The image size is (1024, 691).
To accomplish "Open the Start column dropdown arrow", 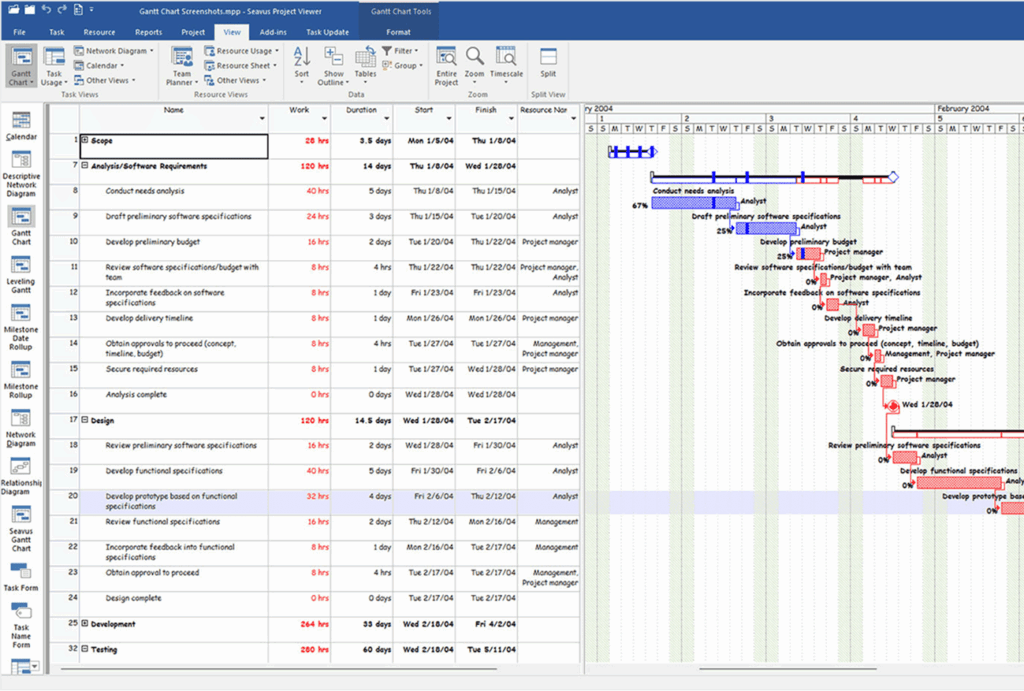I will click(x=449, y=118).
